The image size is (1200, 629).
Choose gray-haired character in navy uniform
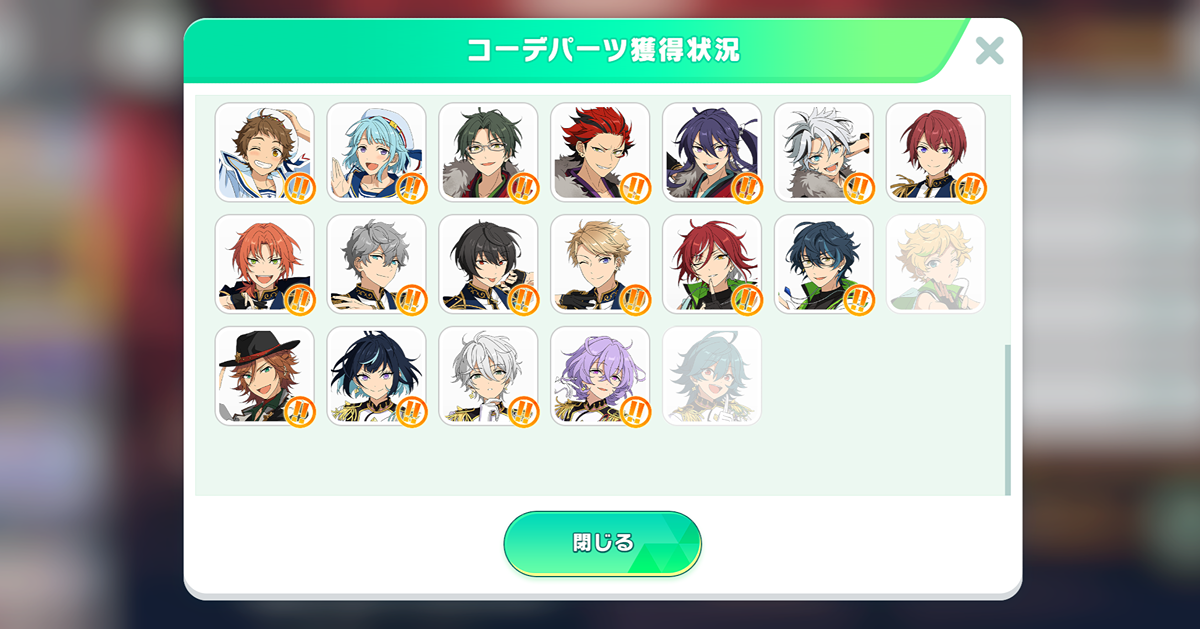click(377, 264)
